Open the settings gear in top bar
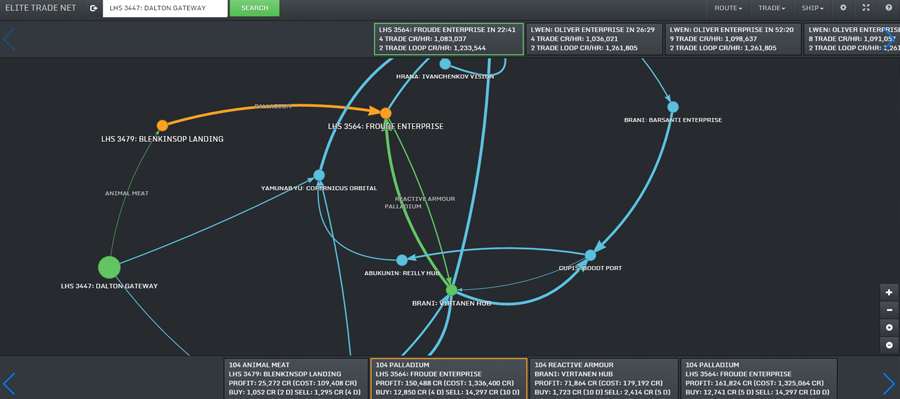The width and height of the screenshot is (900, 399). point(843,8)
